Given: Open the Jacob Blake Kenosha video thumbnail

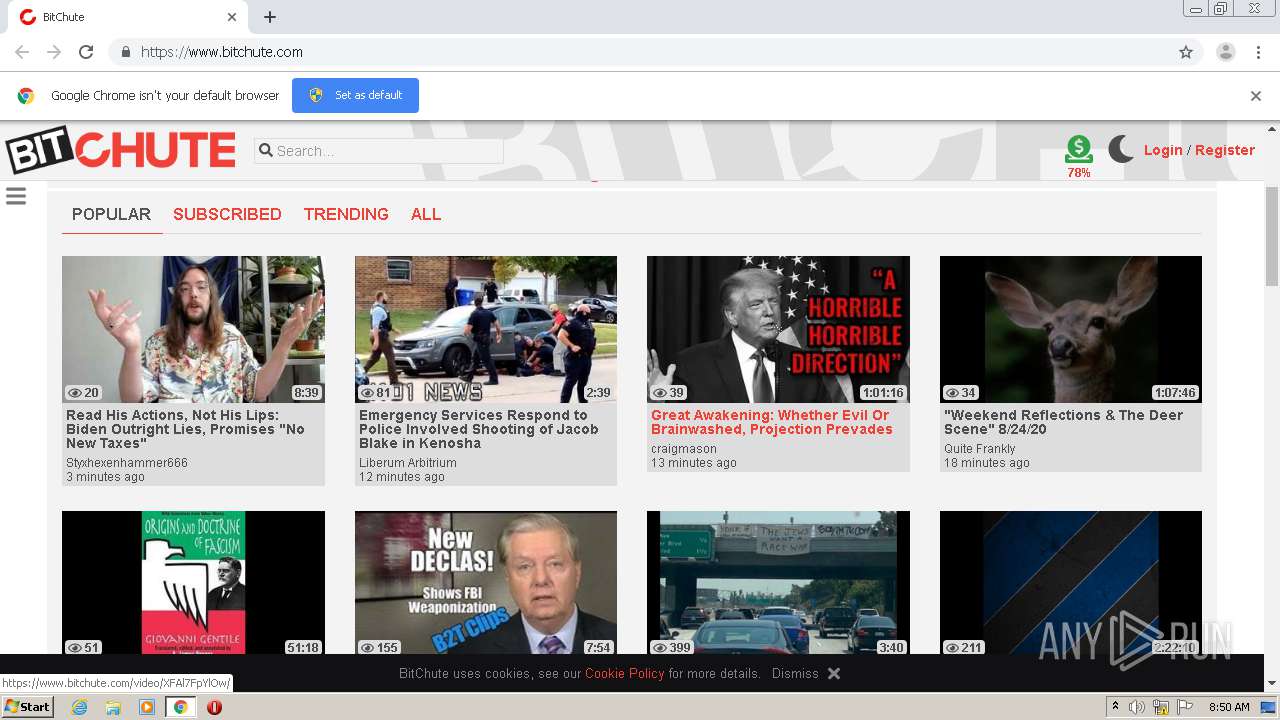Looking at the screenshot, I should 486,329.
